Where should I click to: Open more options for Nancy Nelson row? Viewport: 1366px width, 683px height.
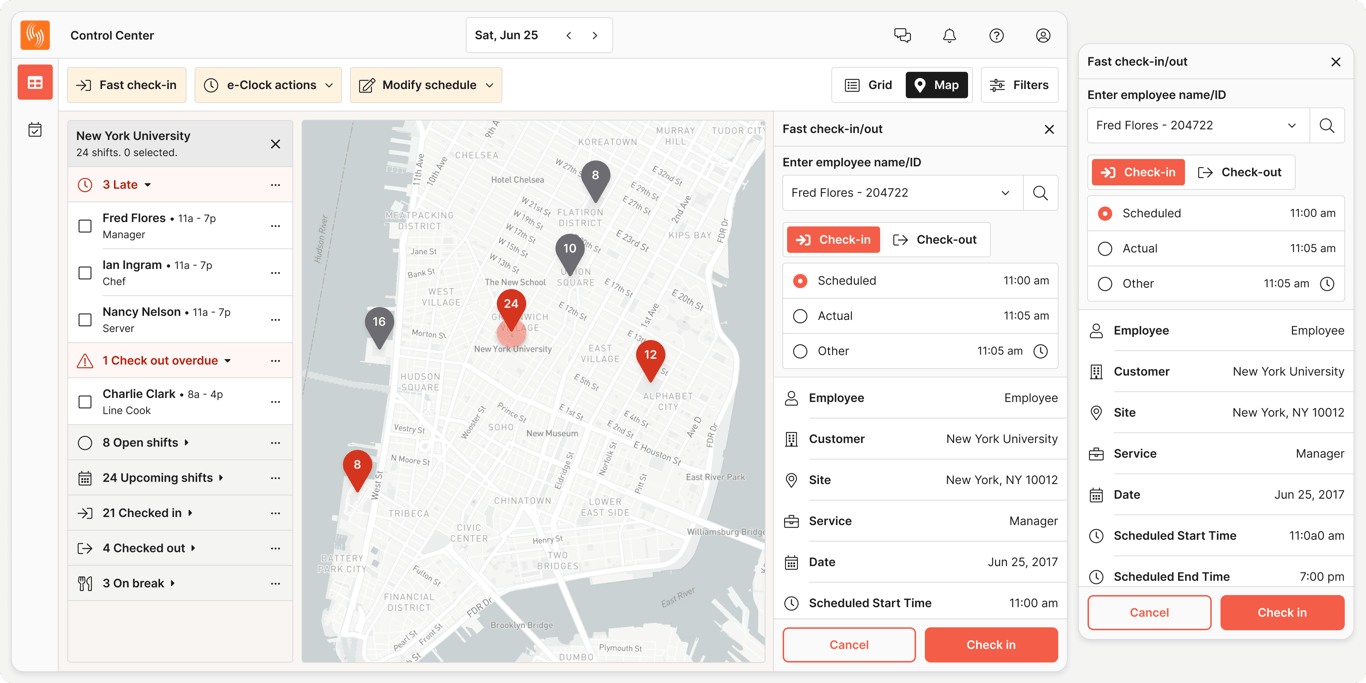275,320
